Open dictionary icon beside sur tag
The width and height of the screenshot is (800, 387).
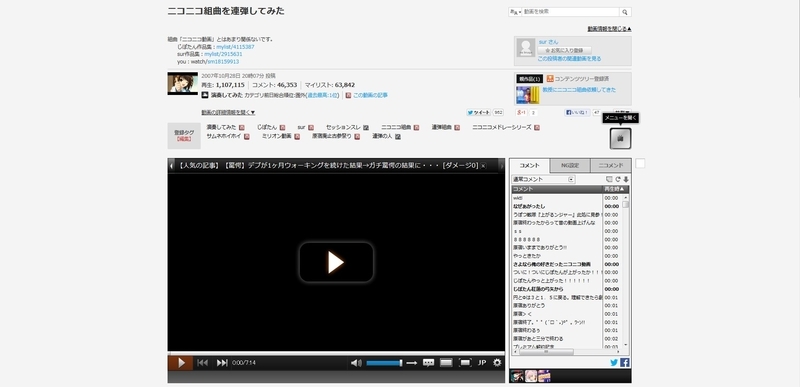[311, 128]
